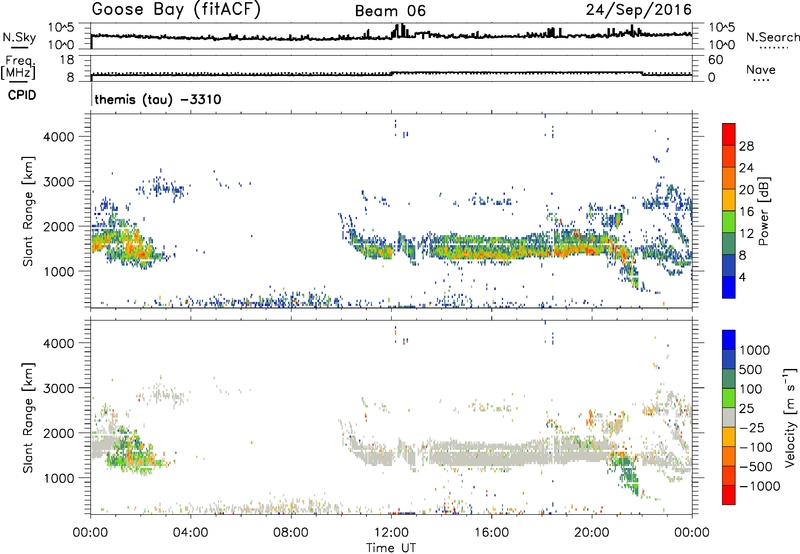The width and height of the screenshot is (800, 554).
Task: Click the "-100" label on velocity colorbar
Action: tap(756, 447)
